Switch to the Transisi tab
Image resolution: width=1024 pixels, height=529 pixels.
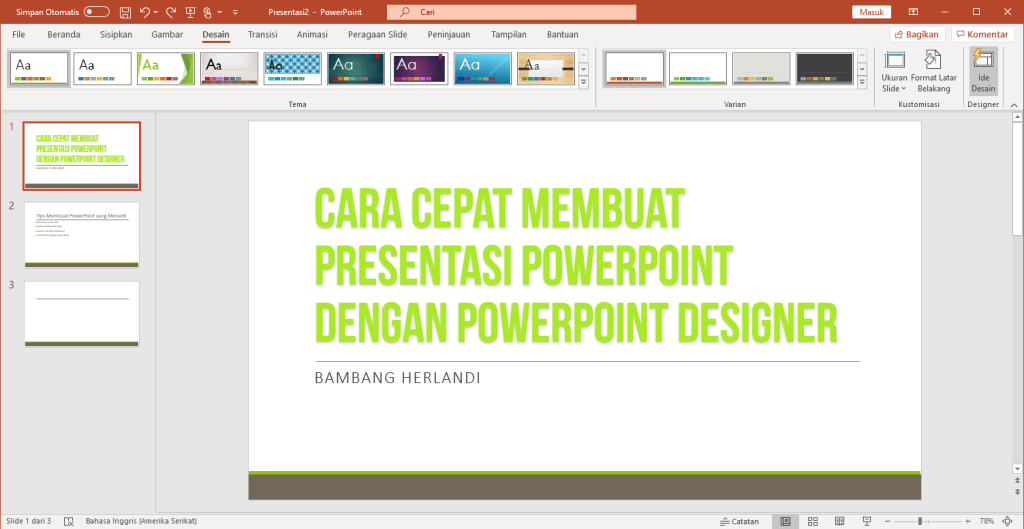[x=263, y=35]
